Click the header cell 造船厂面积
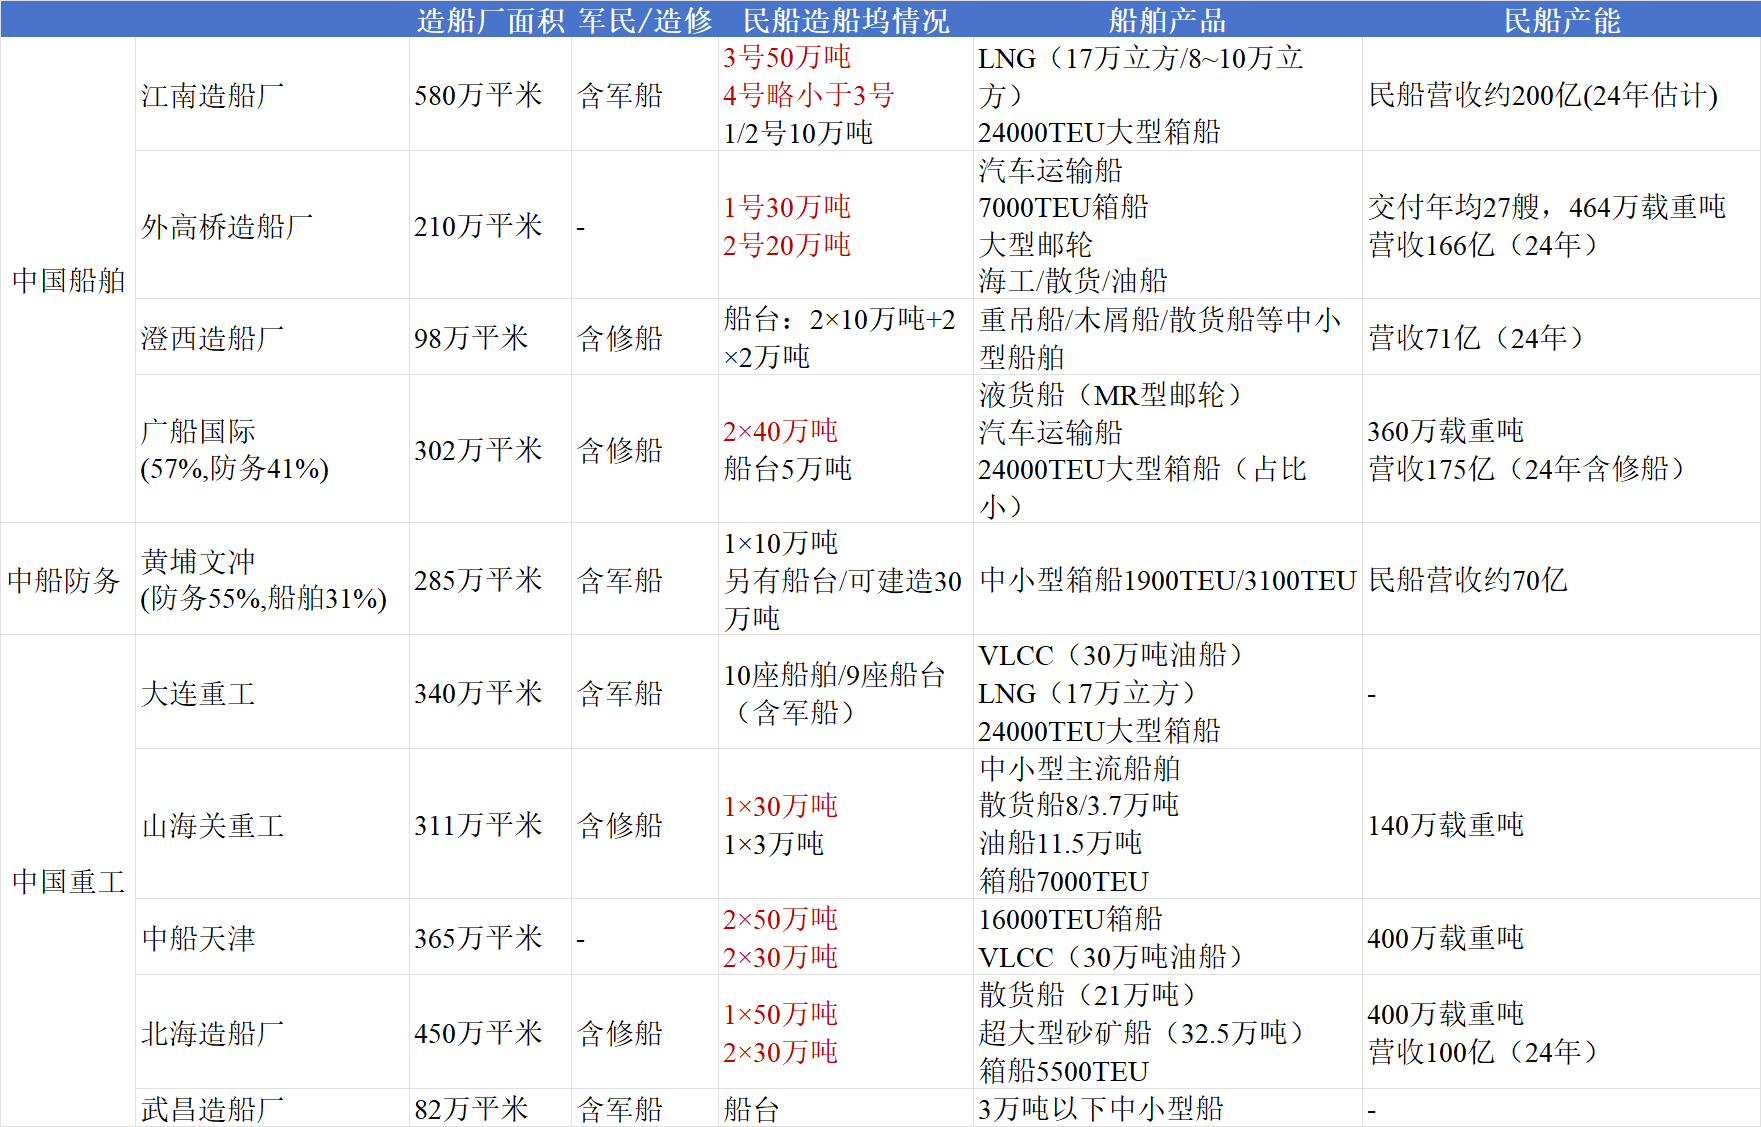 (x=490, y=20)
